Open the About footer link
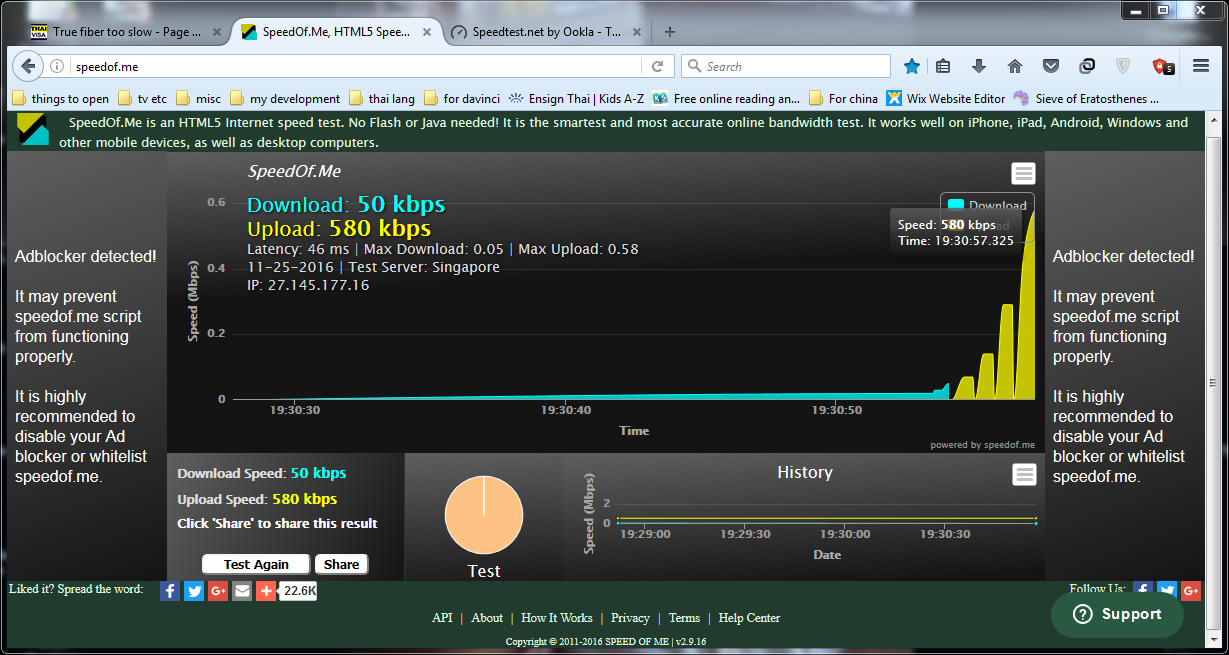This screenshot has height=655, width=1229. pyautogui.click(x=487, y=618)
